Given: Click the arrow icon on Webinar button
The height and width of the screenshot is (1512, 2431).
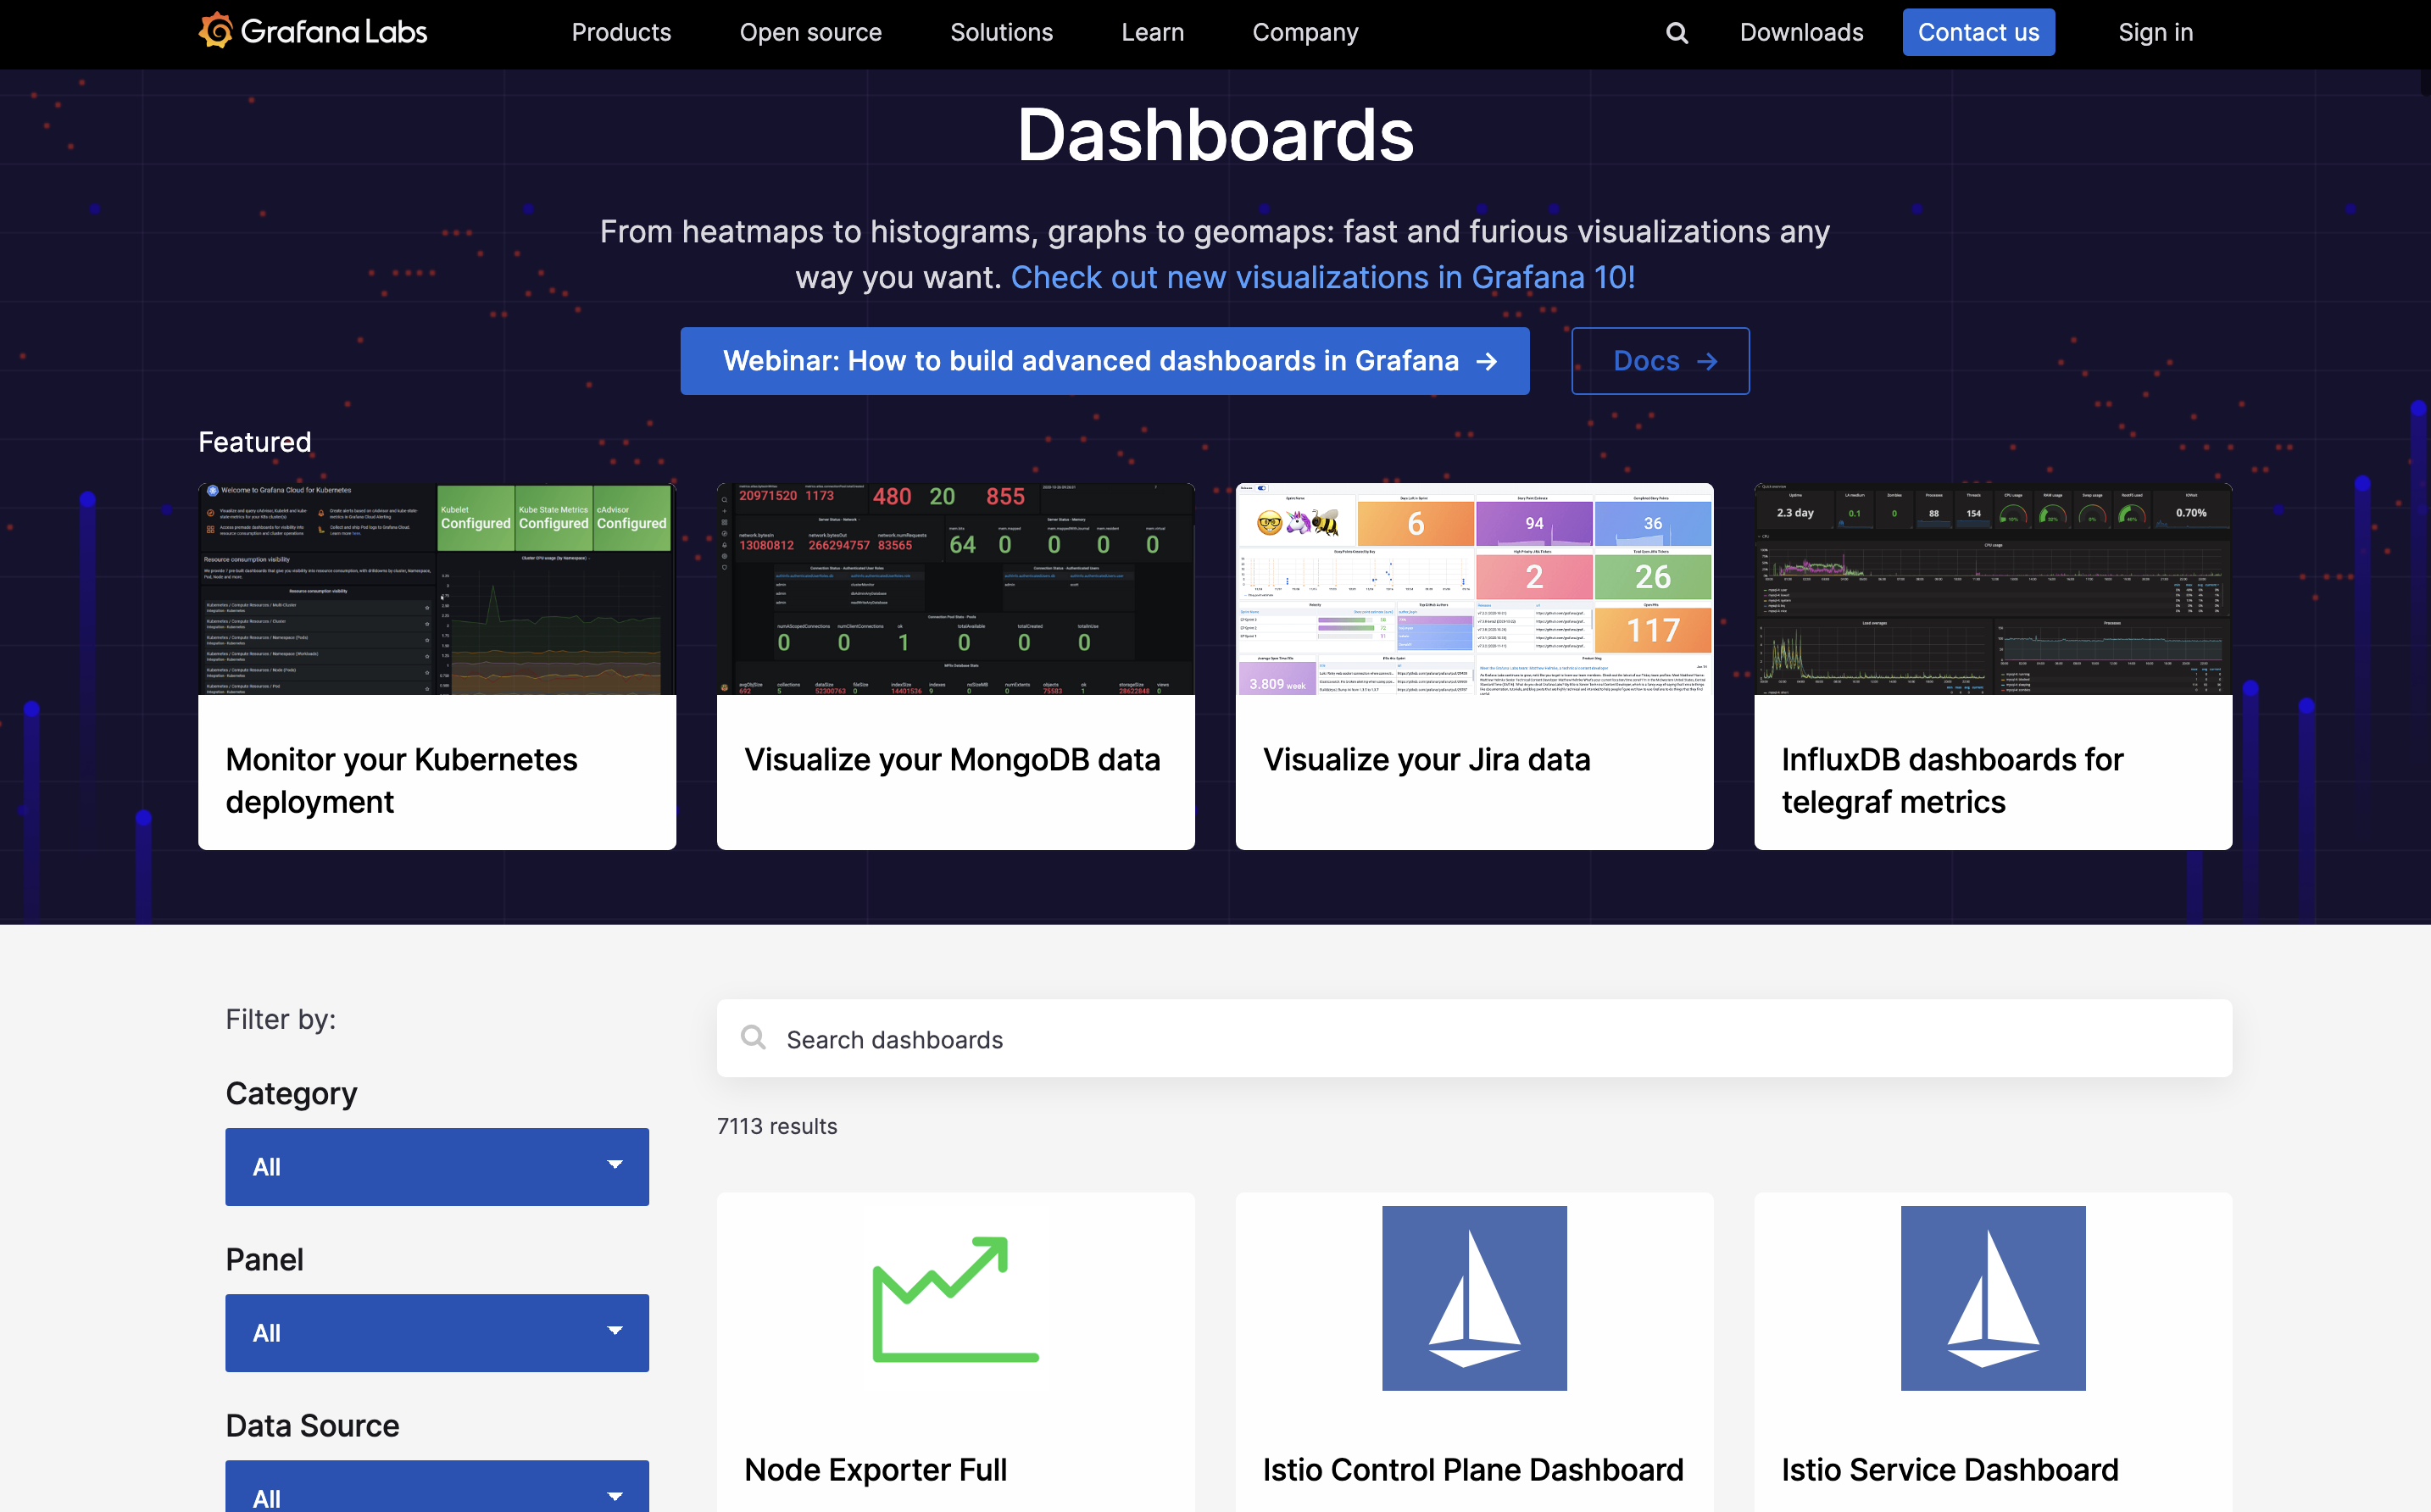Looking at the screenshot, I should coord(1487,361).
